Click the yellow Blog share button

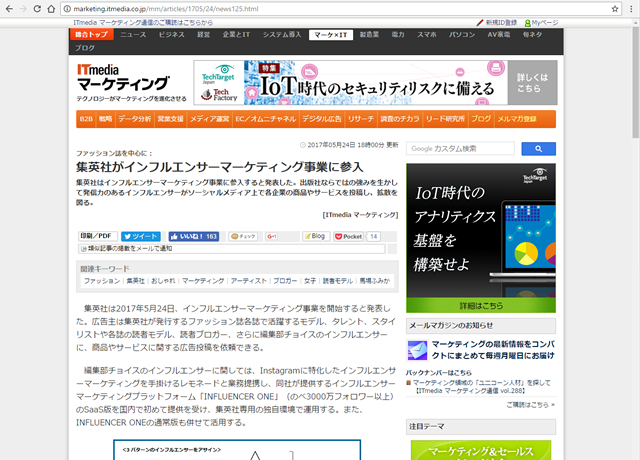[x=313, y=236]
